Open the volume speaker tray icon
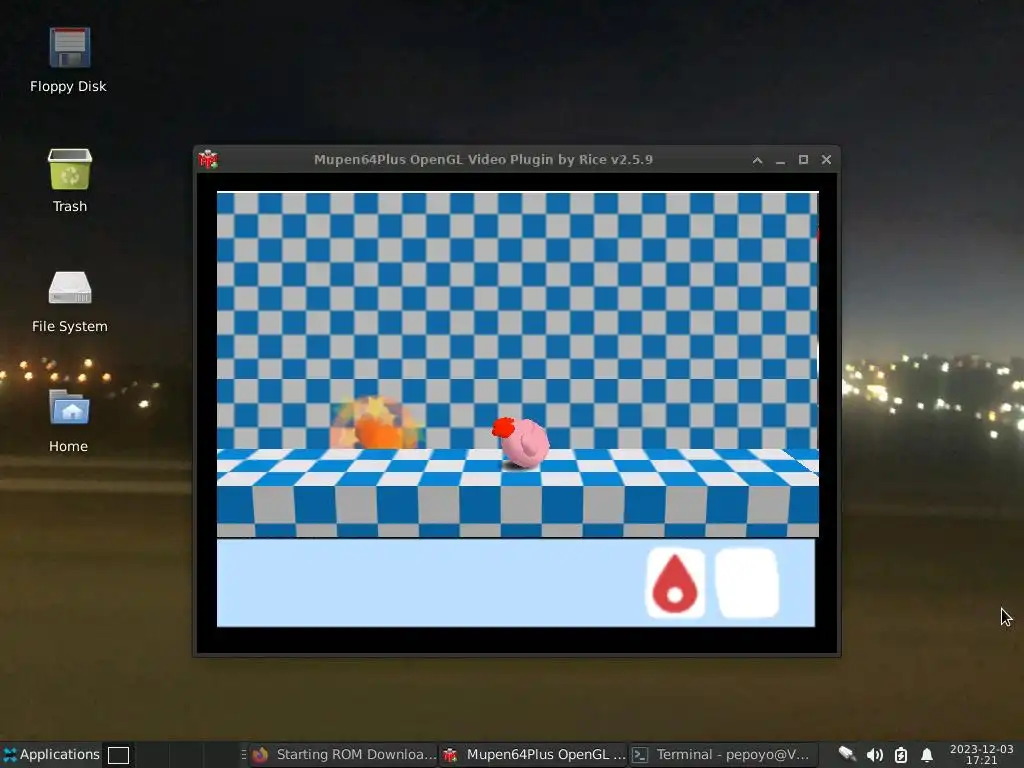The image size is (1024, 768). (874, 755)
